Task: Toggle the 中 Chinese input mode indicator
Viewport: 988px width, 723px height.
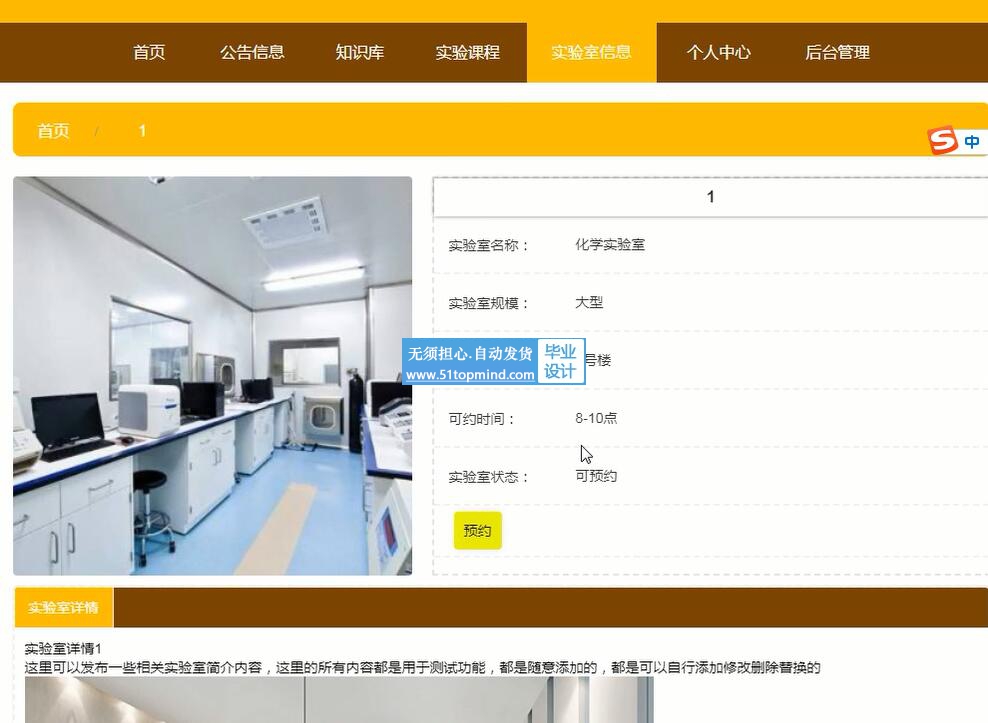Action: click(972, 142)
